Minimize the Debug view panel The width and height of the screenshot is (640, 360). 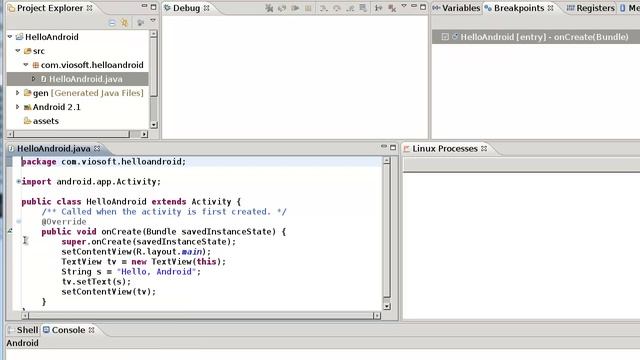point(413,6)
